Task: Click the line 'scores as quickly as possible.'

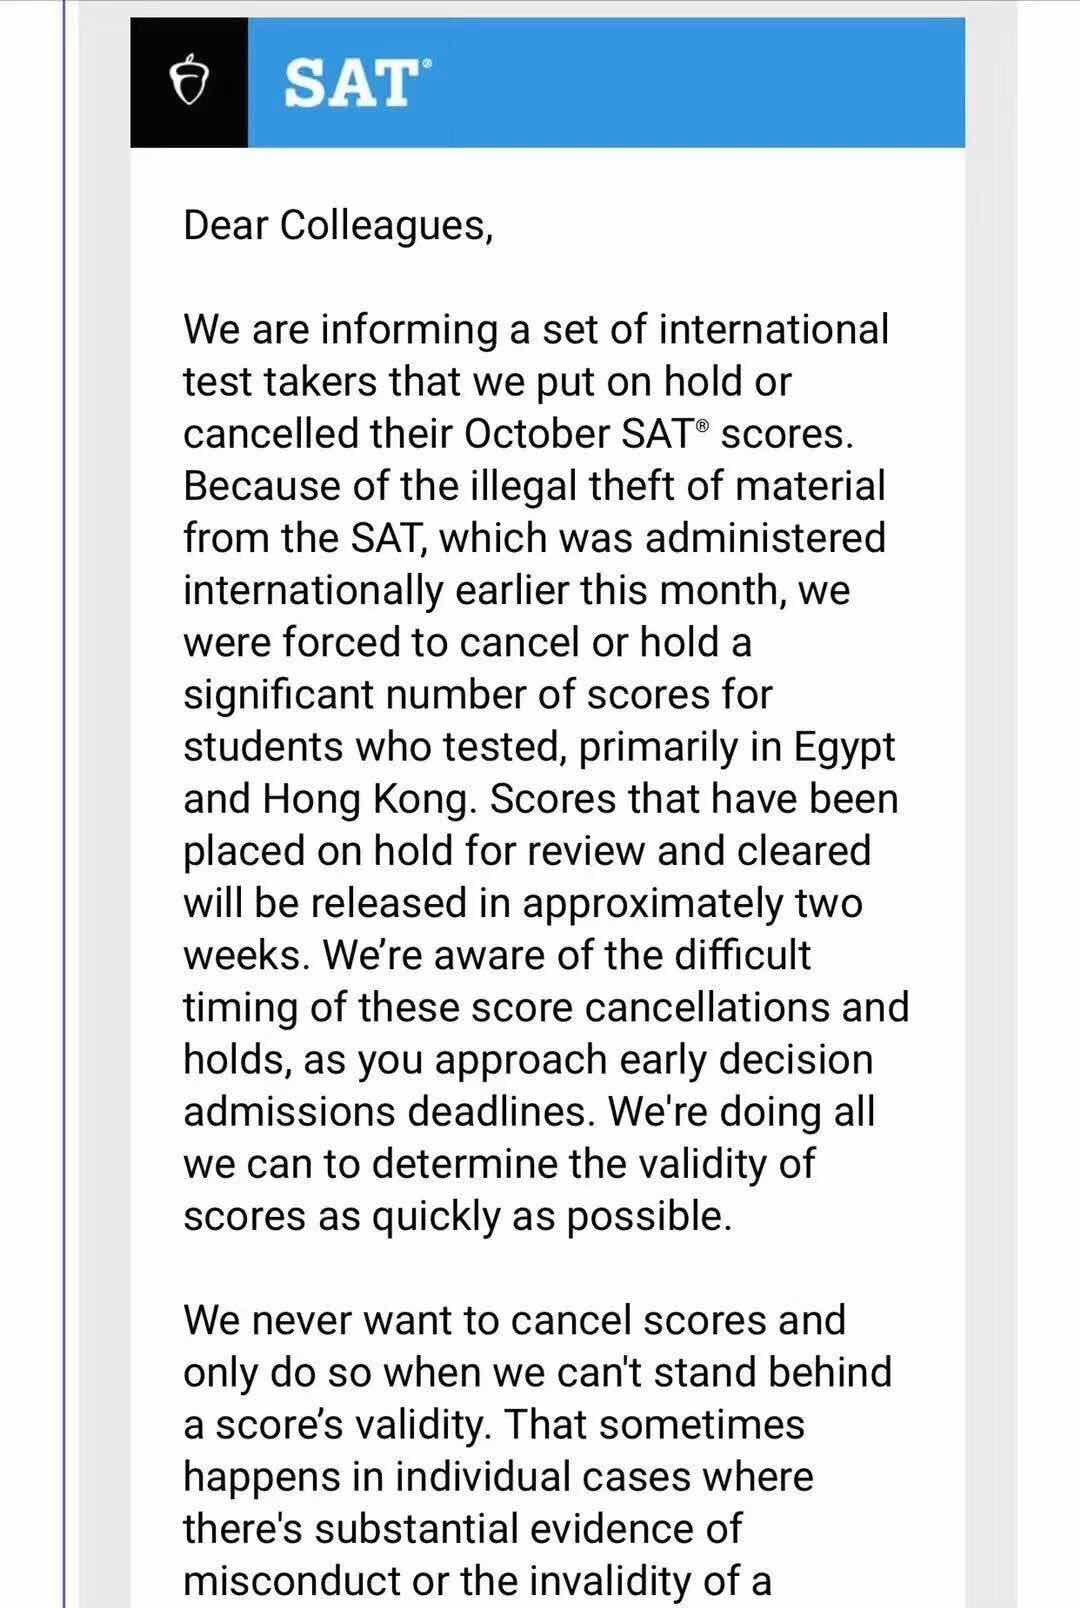Action: [458, 1217]
